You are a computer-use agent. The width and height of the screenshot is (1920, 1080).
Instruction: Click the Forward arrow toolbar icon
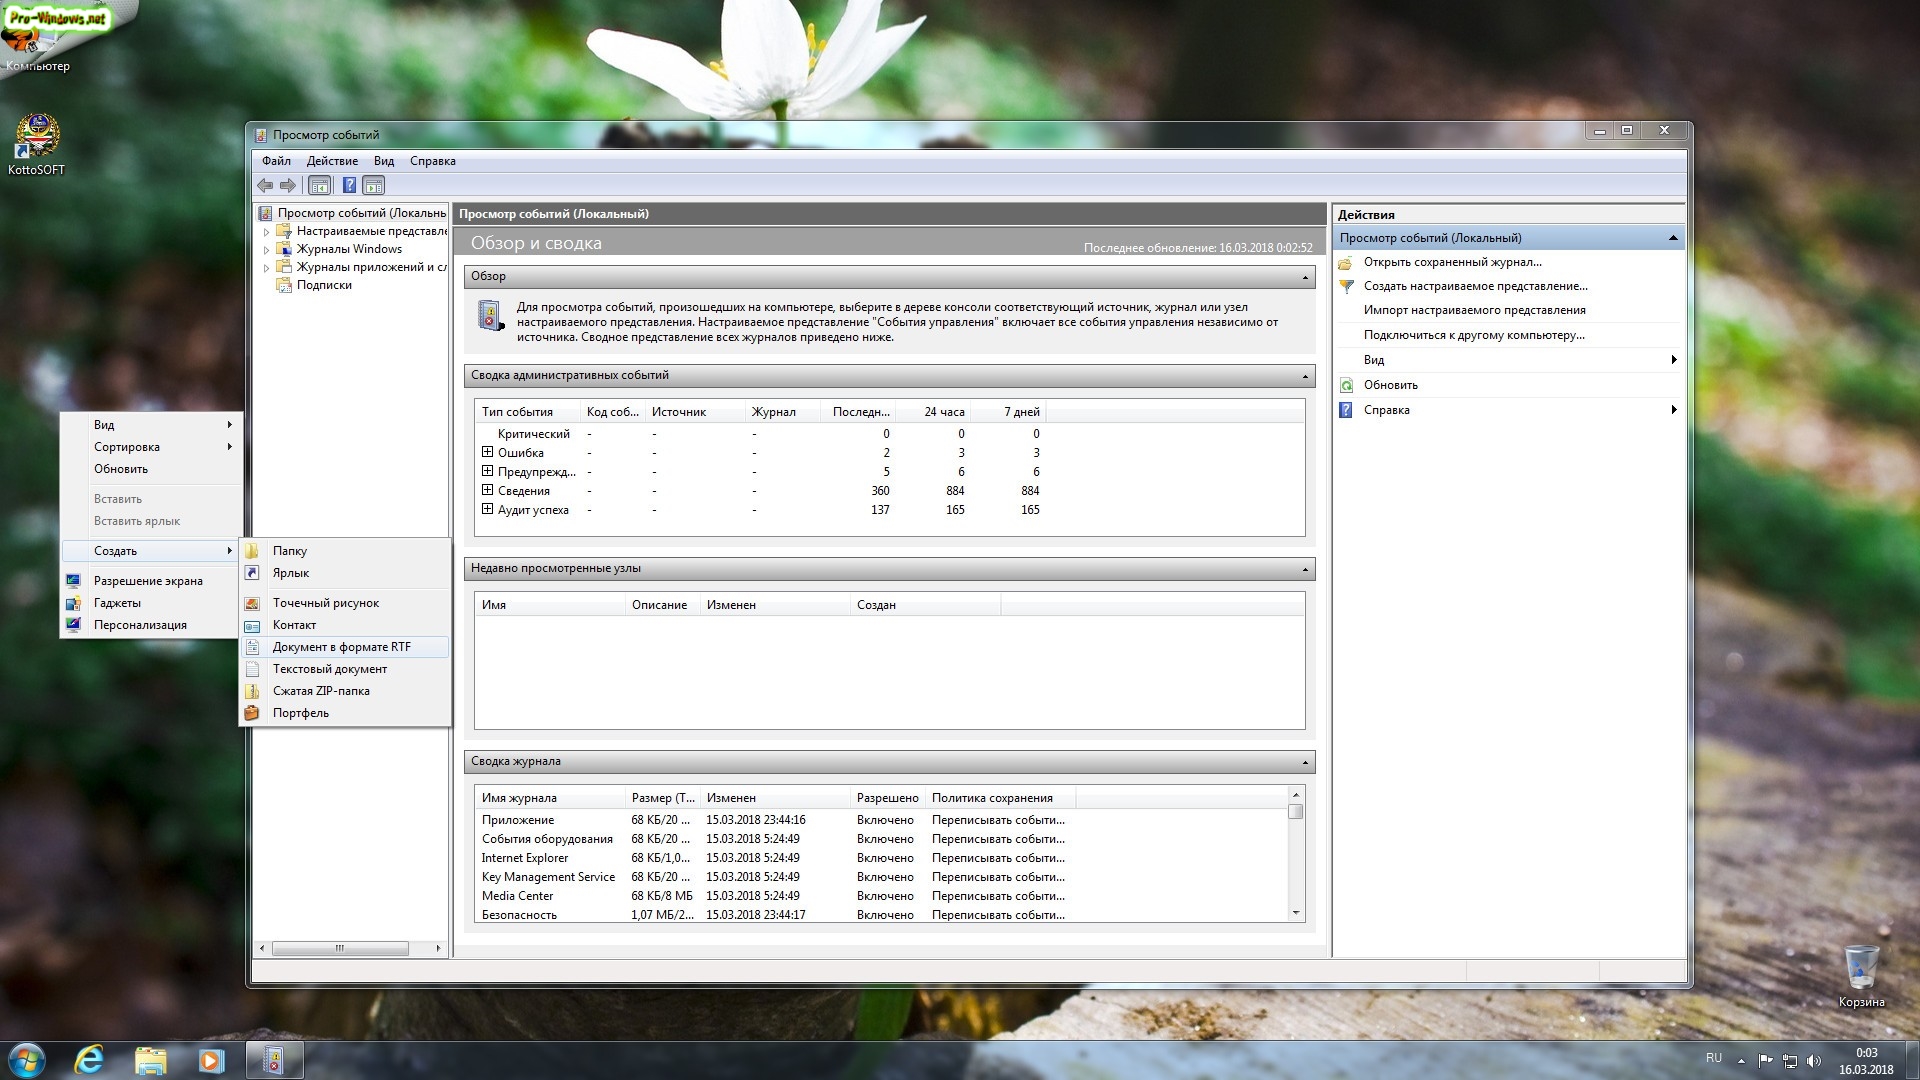[288, 185]
